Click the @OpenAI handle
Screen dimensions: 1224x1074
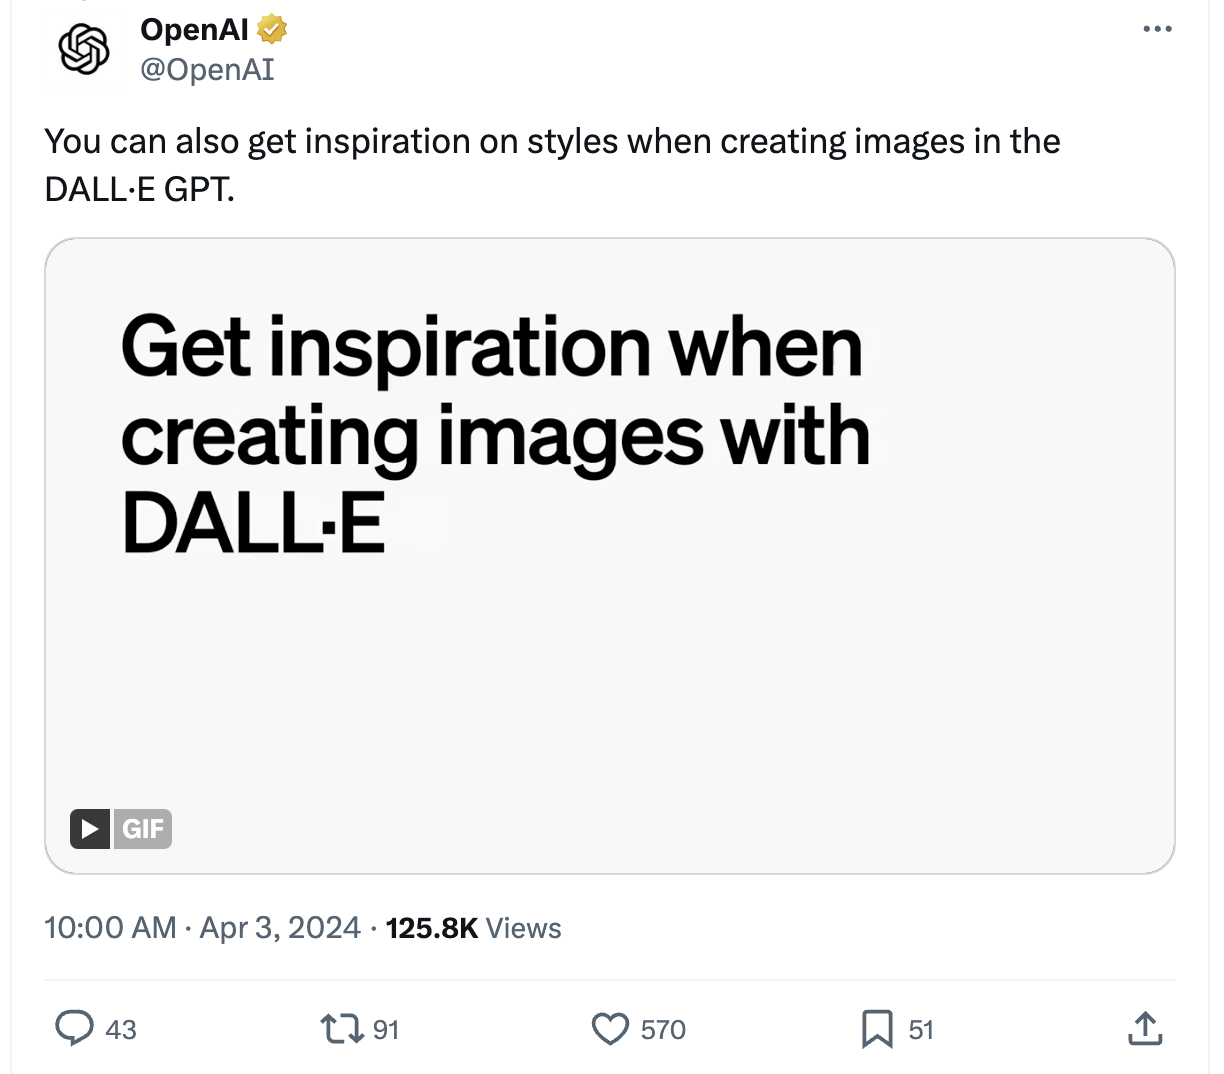(207, 69)
